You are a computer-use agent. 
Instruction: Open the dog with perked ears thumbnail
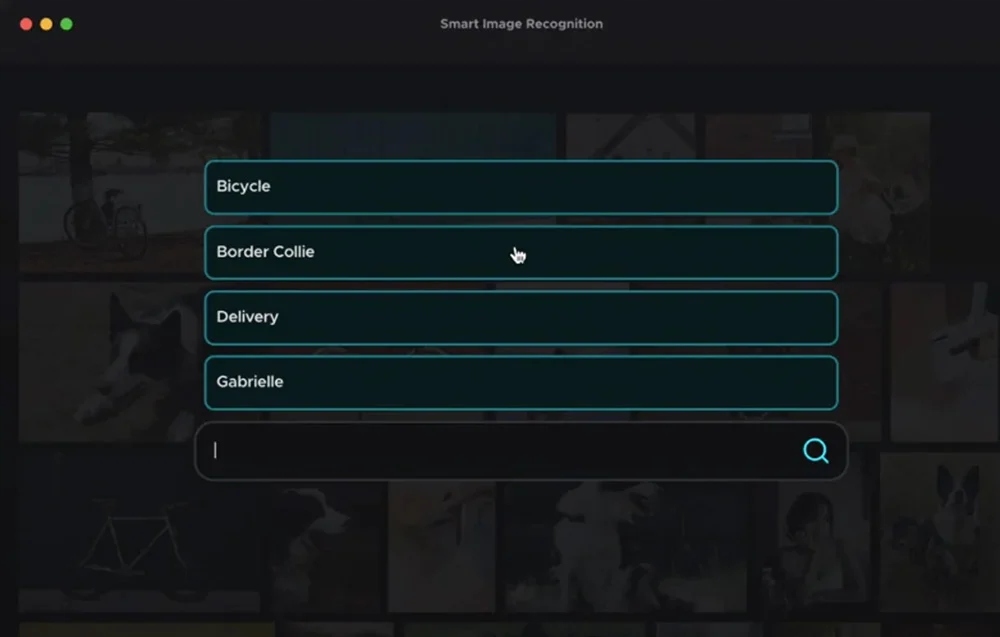coord(937,532)
